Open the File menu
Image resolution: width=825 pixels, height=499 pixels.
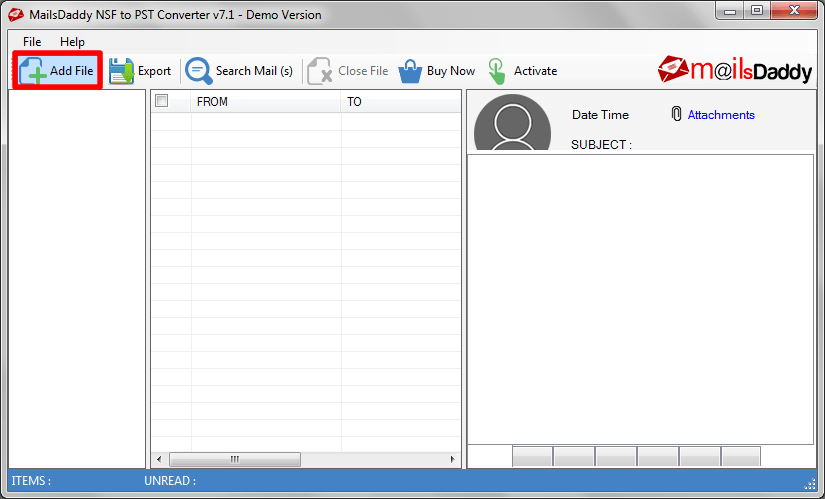32,42
